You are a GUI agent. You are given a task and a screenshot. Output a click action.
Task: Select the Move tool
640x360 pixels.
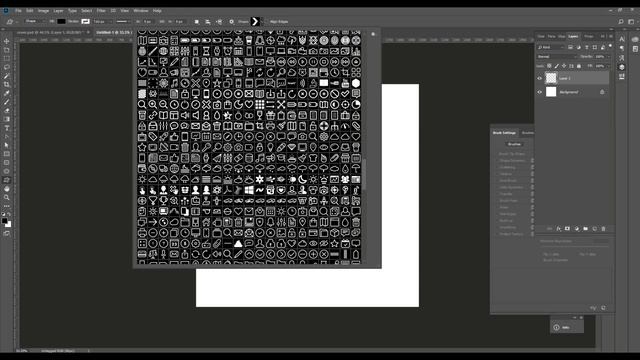7,41
